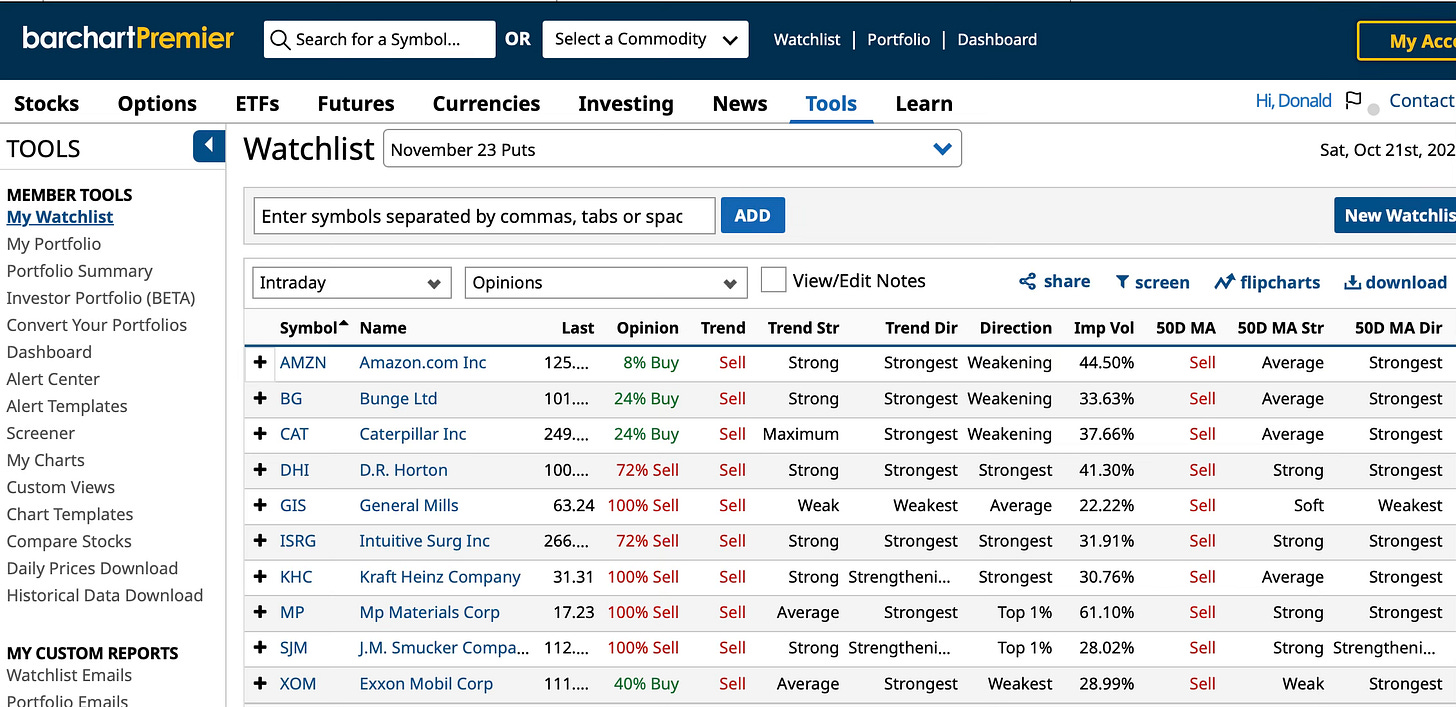Collapse the Tools sidebar arrow

tap(209, 147)
